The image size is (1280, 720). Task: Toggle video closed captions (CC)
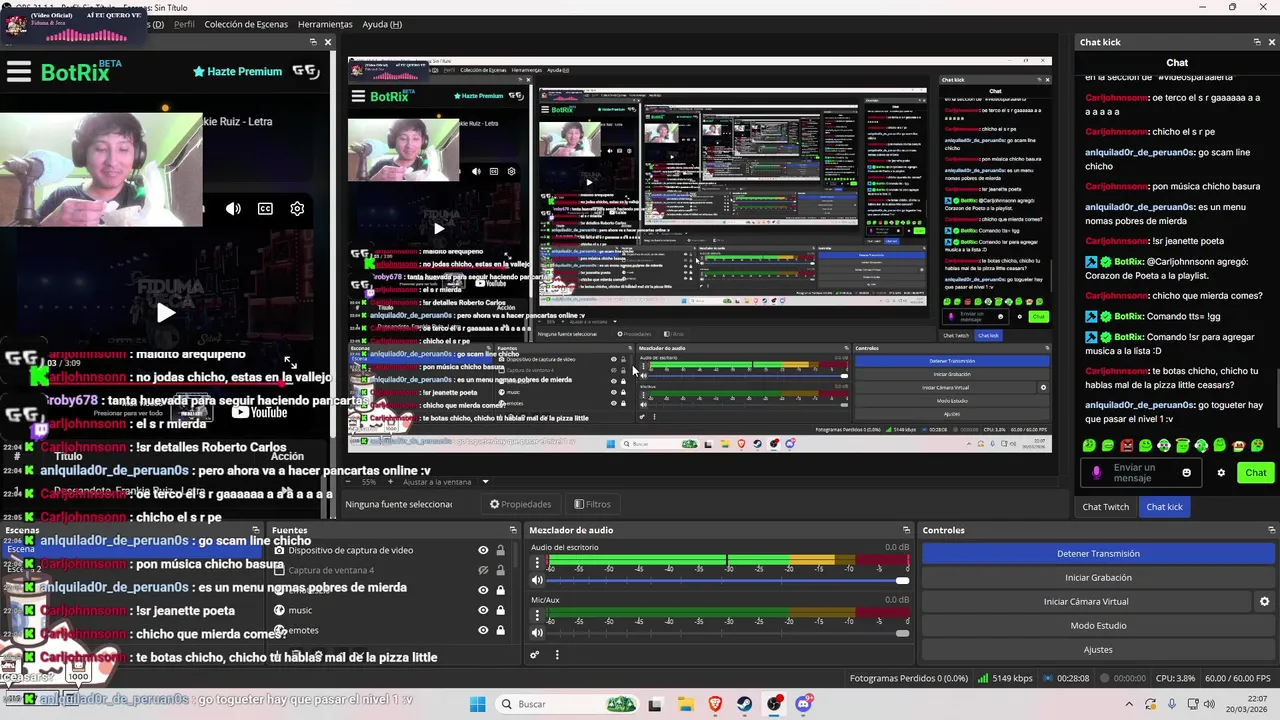point(265,209)
